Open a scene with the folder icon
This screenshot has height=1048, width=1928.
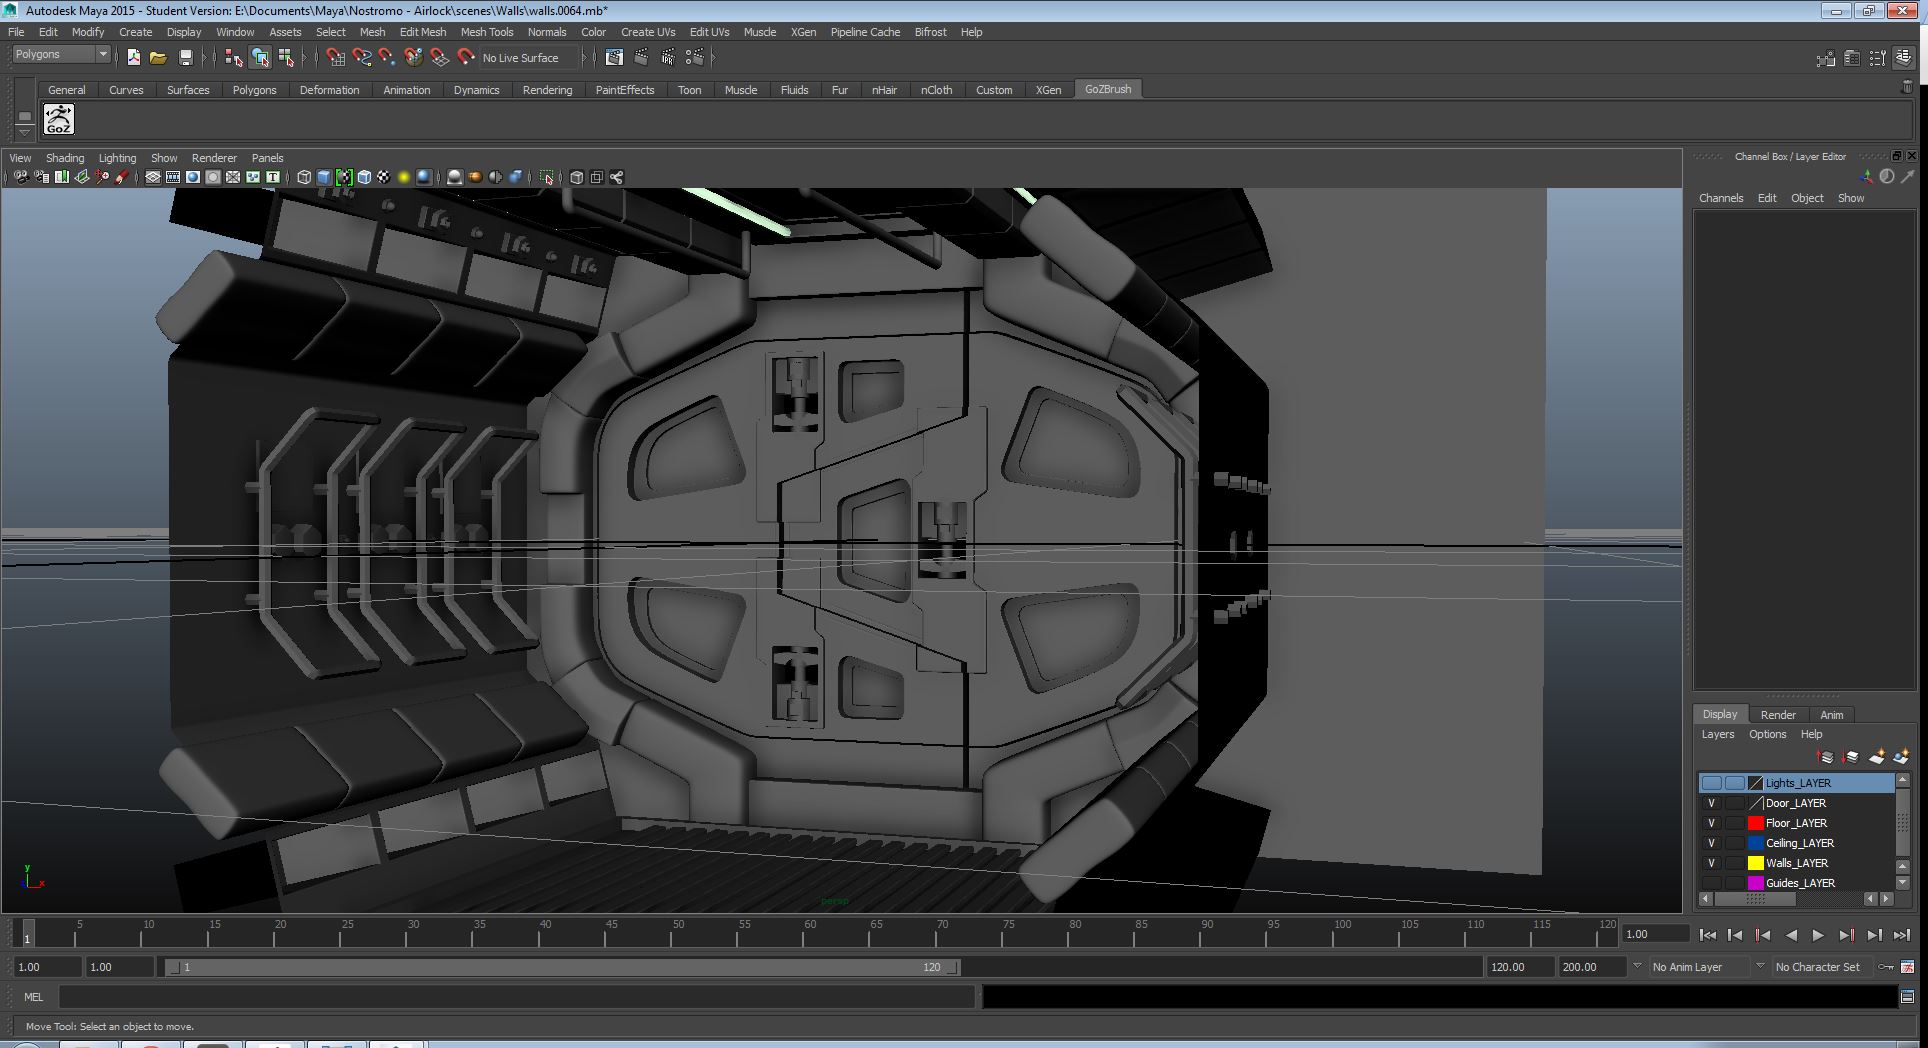pos(158,58)
